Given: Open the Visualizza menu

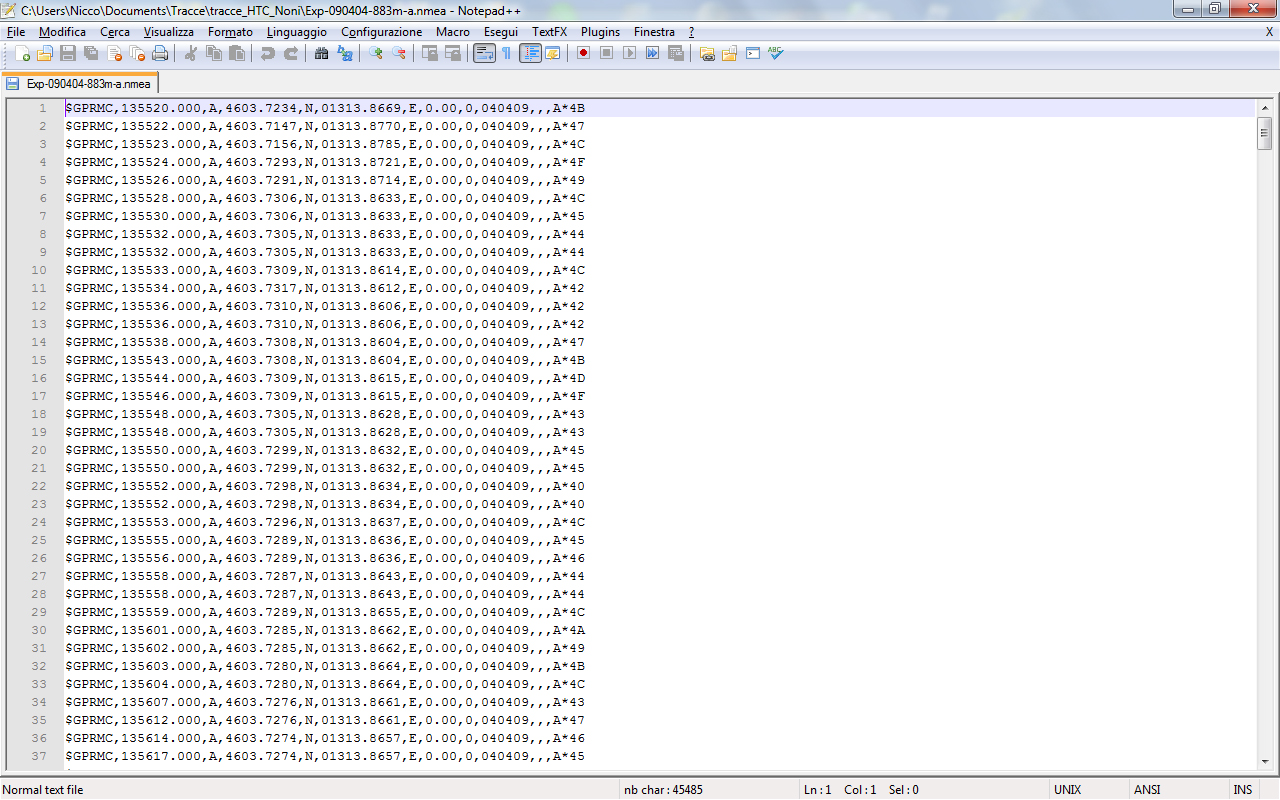Looking at the screenshot, I should click(x=169, y=32).
